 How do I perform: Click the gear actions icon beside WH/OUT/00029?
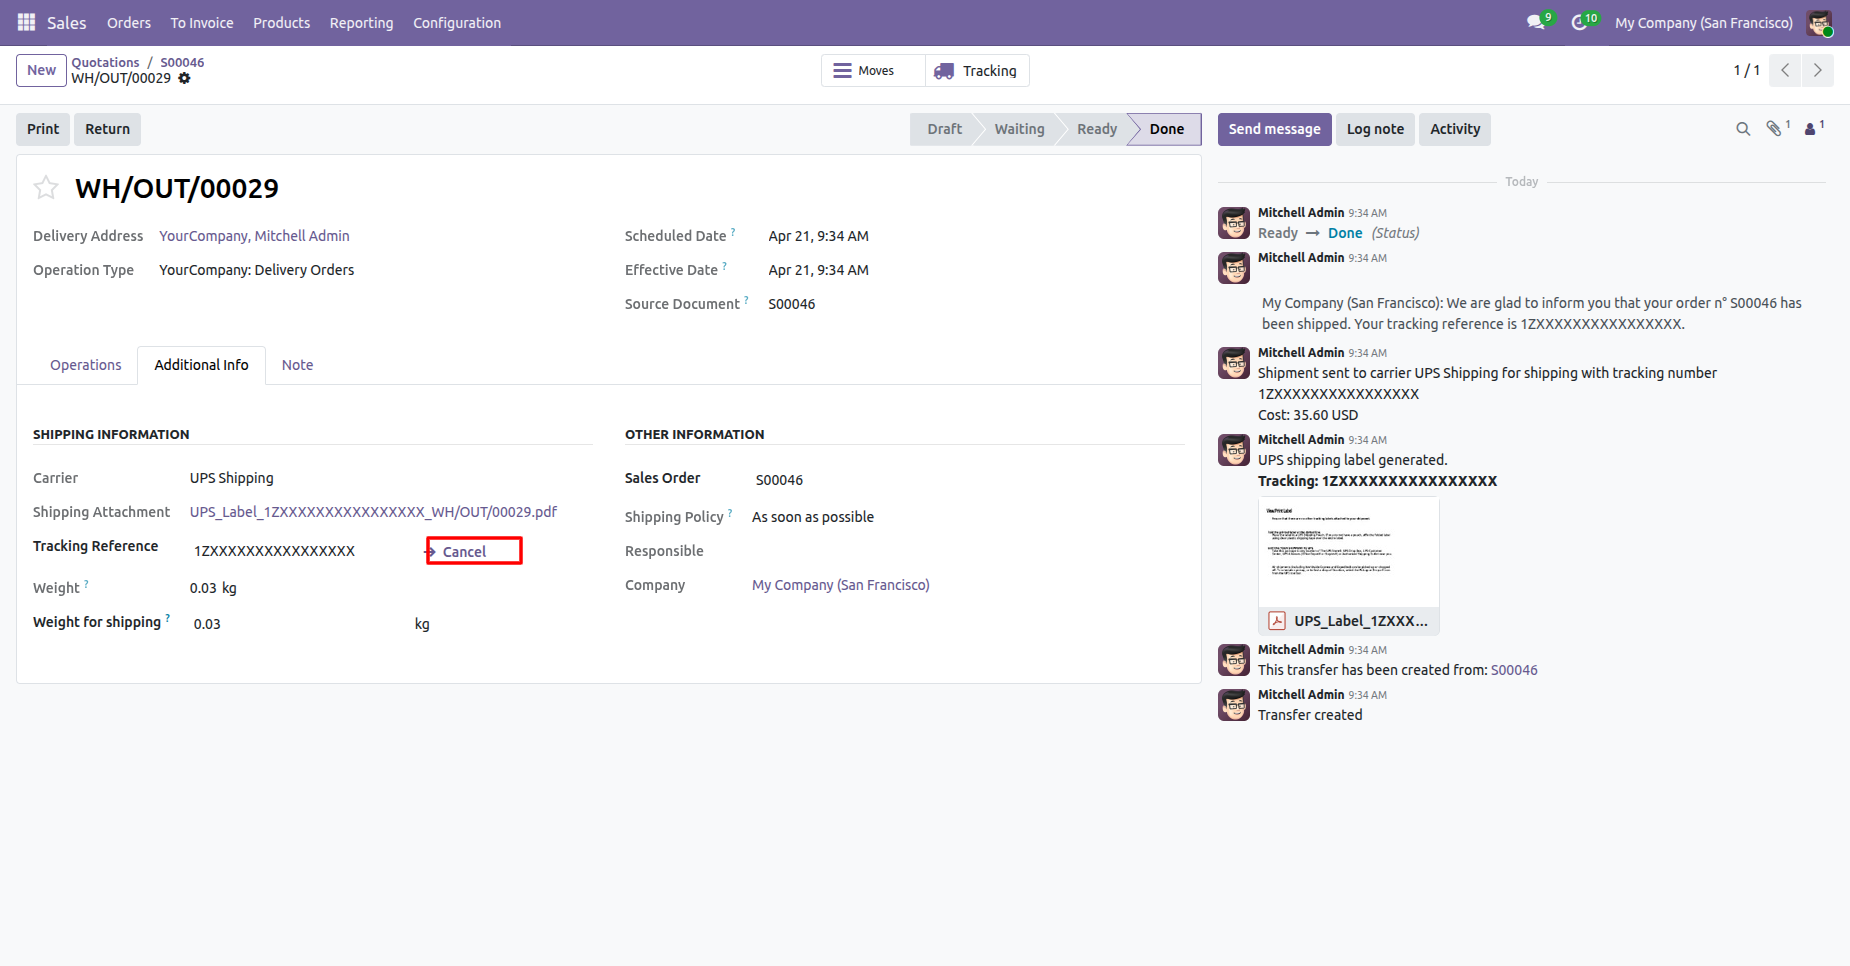click(x=184, y=78)
